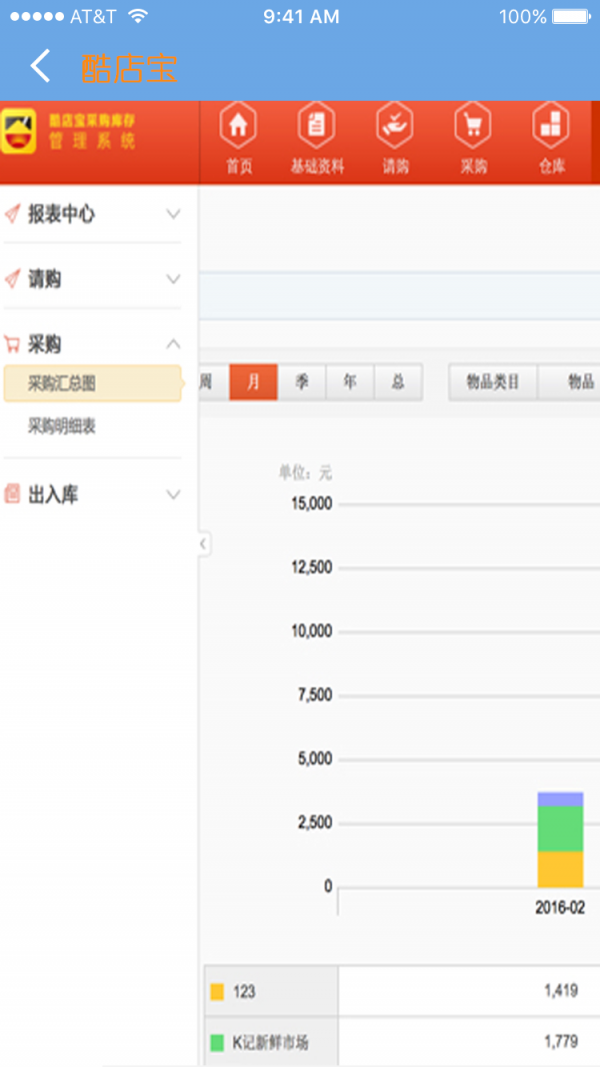Expand the 请购 sidebar section chevron
The height and width of the screenshot is (1067, 600).
pyautogui.click(x=173, y=279)
